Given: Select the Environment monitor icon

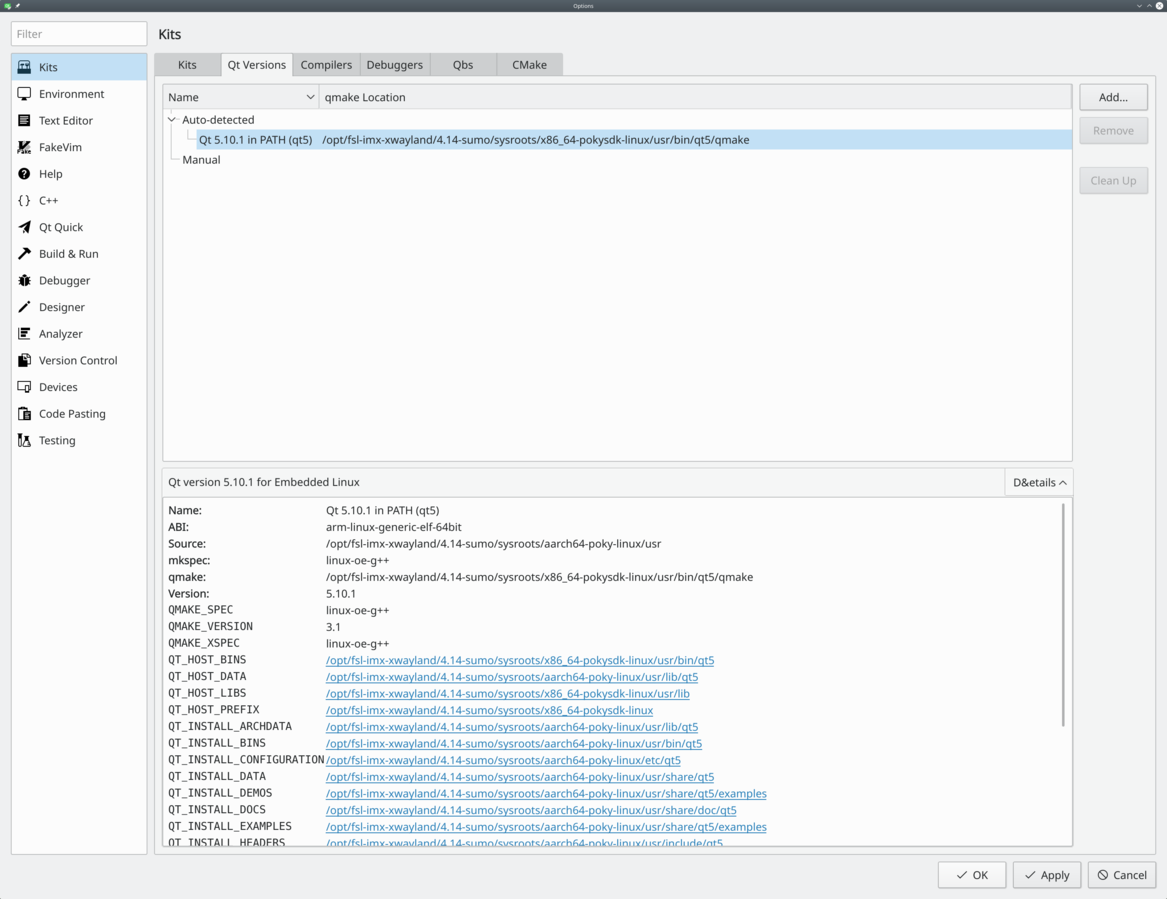Looking at the screenshot, I should coord(25,94).
